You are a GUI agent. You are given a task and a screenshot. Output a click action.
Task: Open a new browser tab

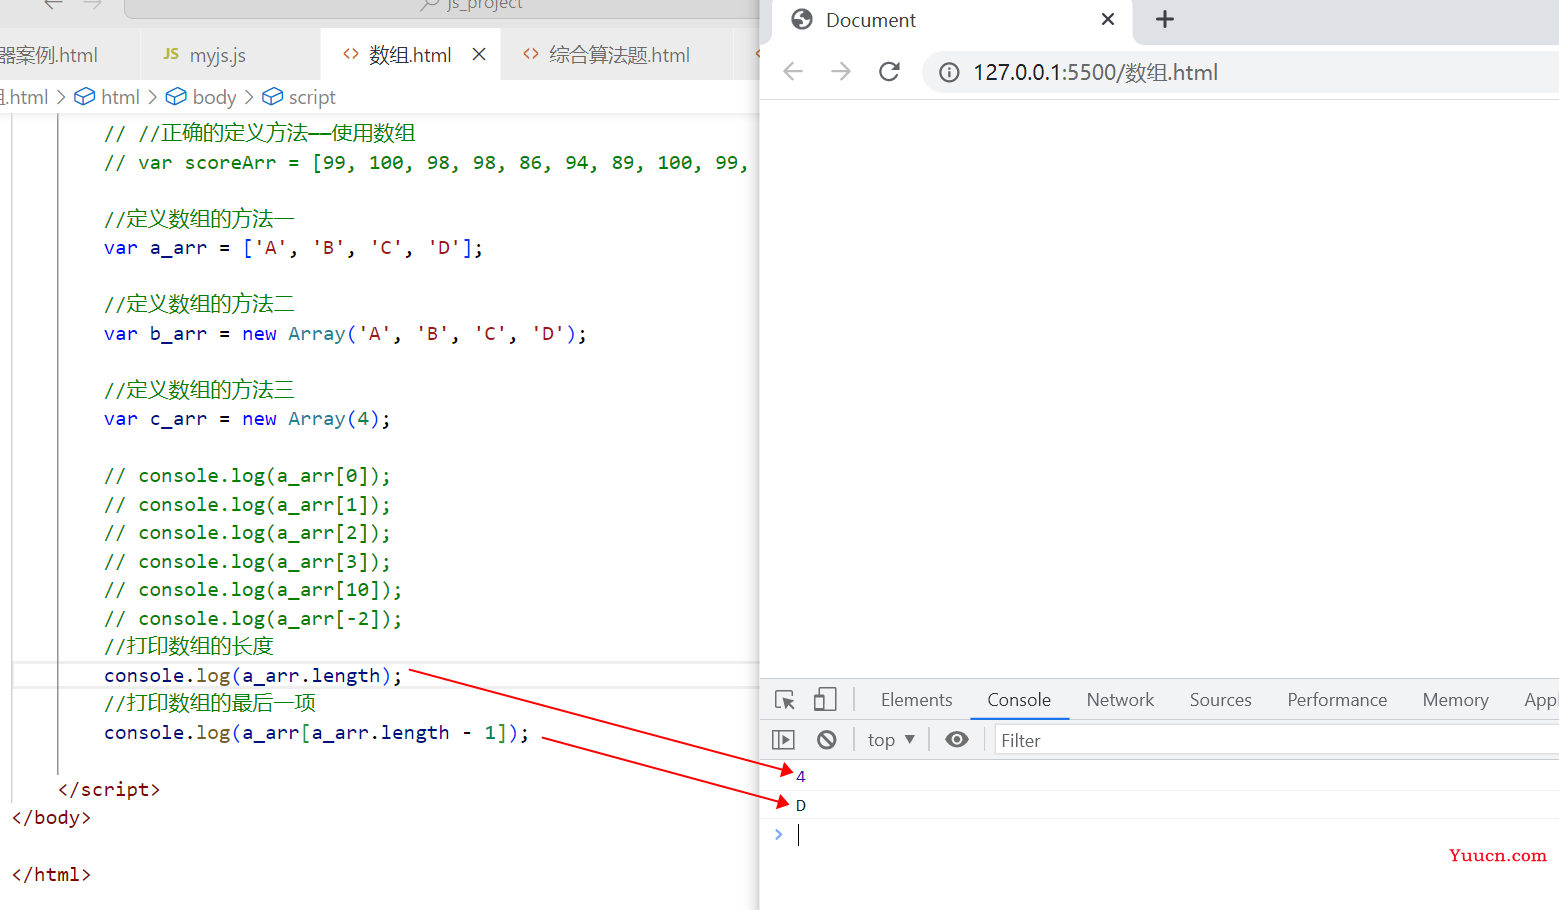pos(1165,19)
